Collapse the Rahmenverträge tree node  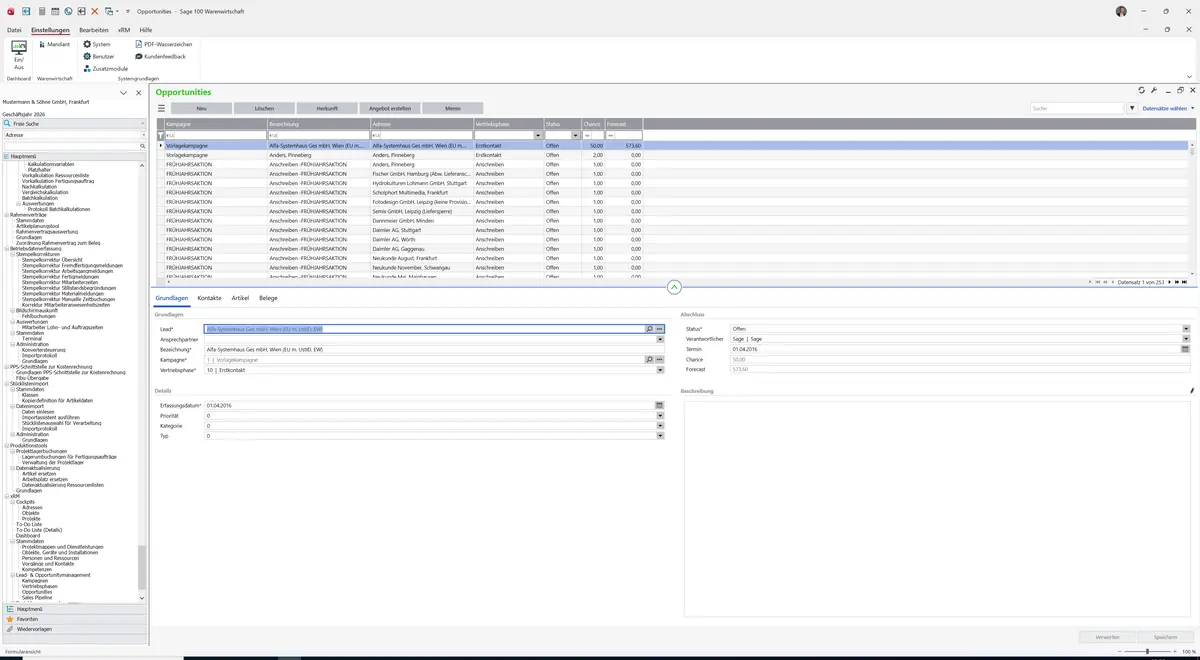[x=6, y=215]
